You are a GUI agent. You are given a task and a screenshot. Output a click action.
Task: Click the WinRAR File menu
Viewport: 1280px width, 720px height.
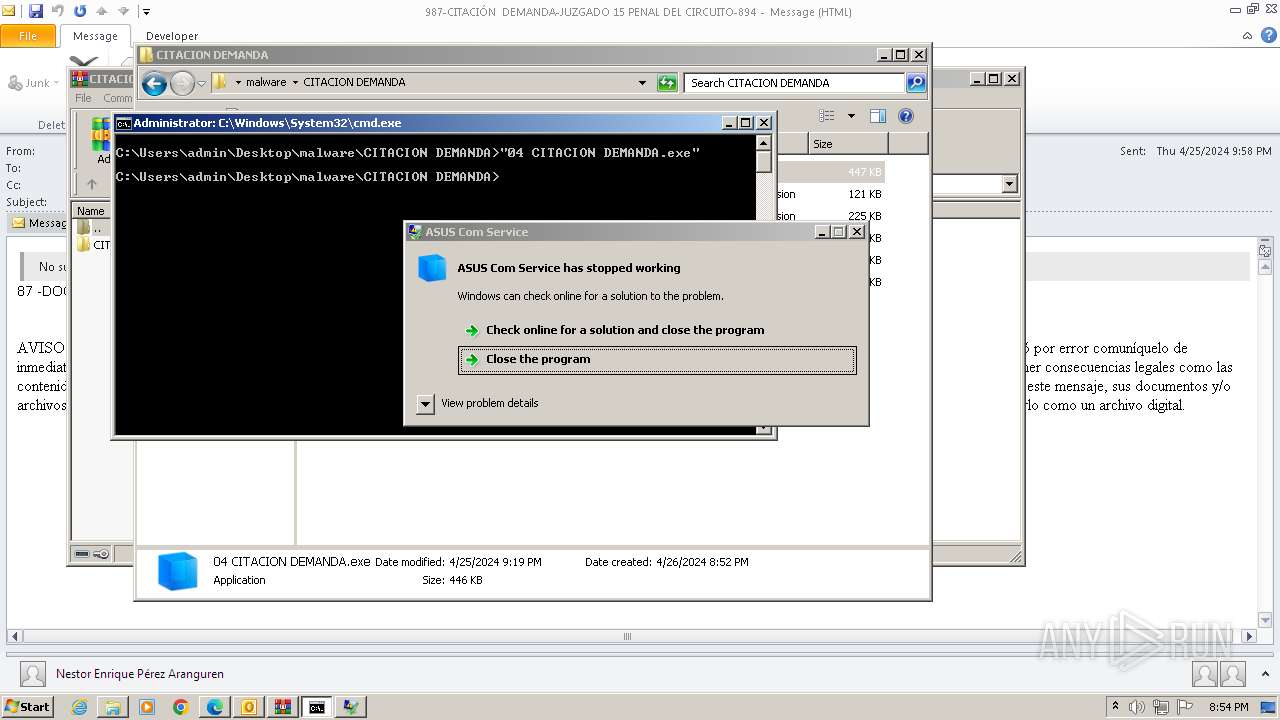[83, 98]
